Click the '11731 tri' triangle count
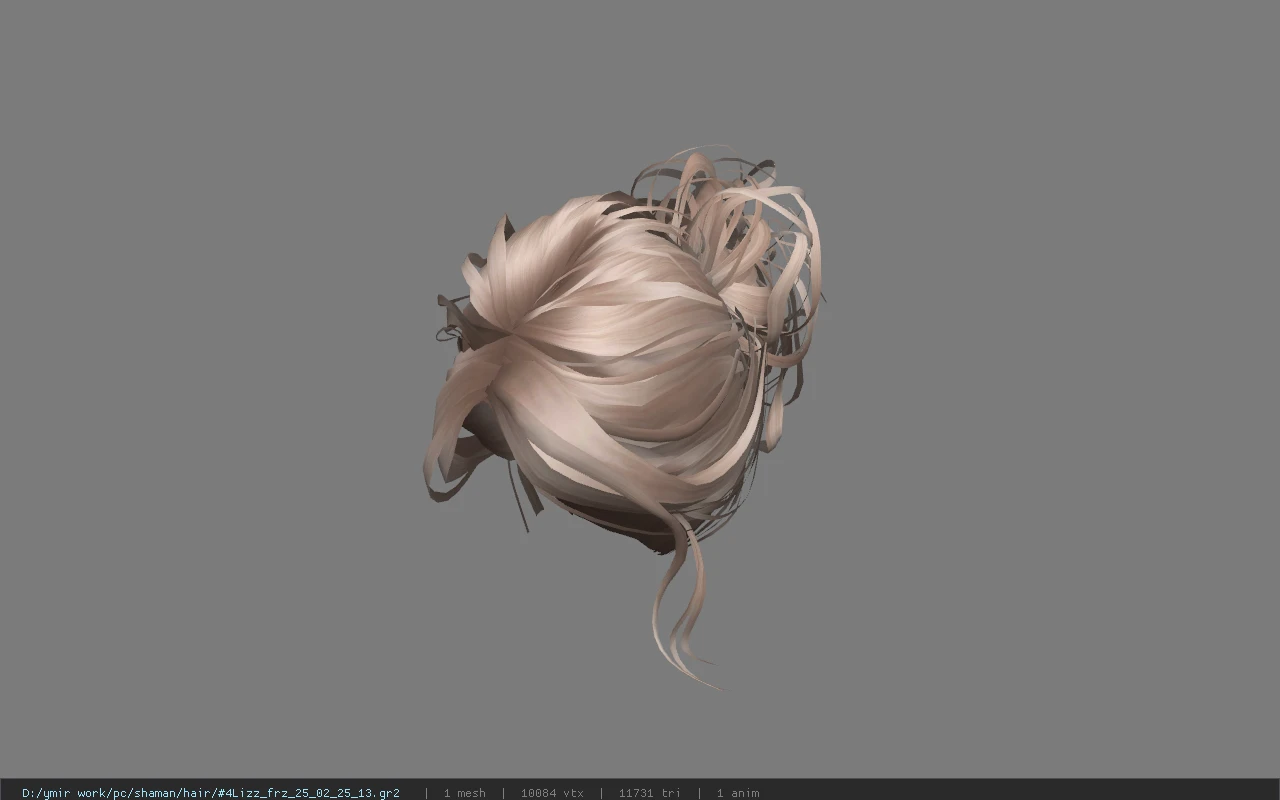This screenshot has width=1280, height=800. coord(649,793)
